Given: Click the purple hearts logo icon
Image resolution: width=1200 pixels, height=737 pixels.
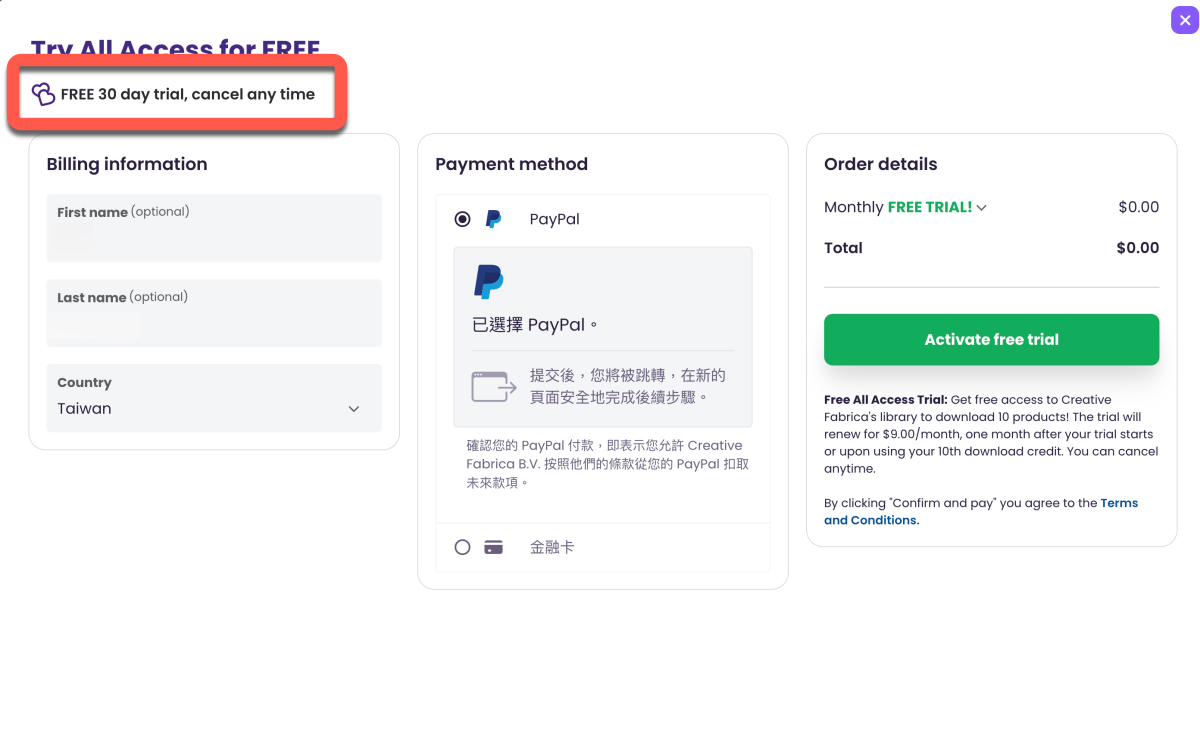Looking at the screenshot, I should pos(43,94).
